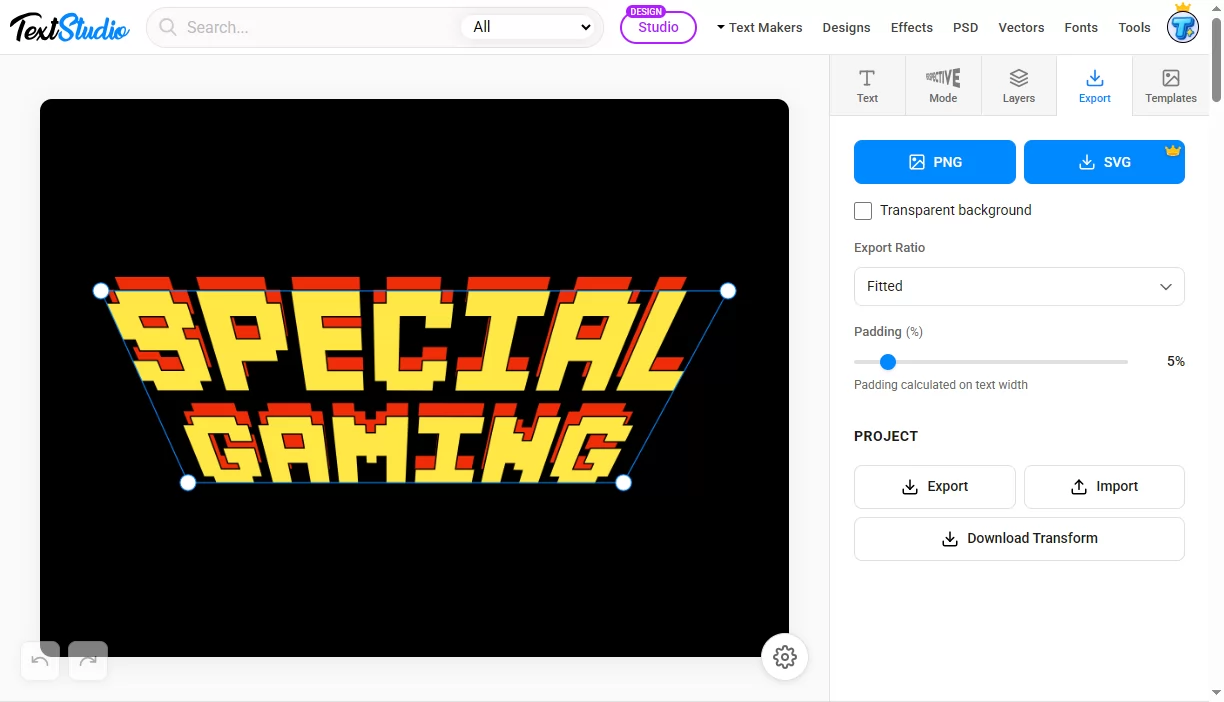This screenshot has height=702, width=1224.
Task: Open the Export Ratio Fitted dropdown
Action: click(1019, 286)
